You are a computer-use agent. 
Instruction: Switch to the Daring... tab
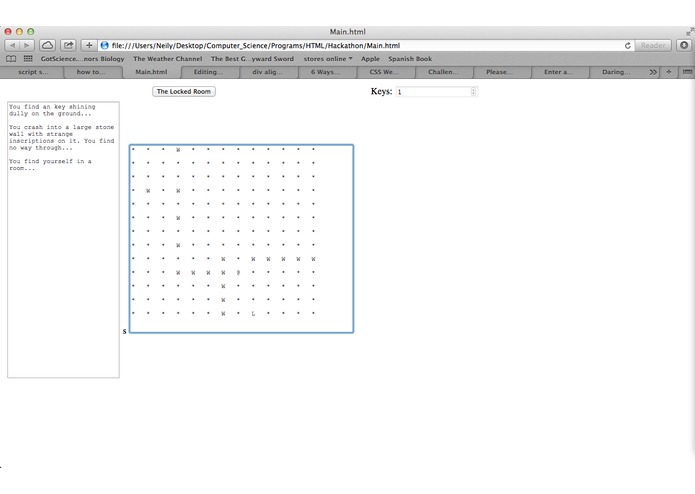click(x=616, y=72)
